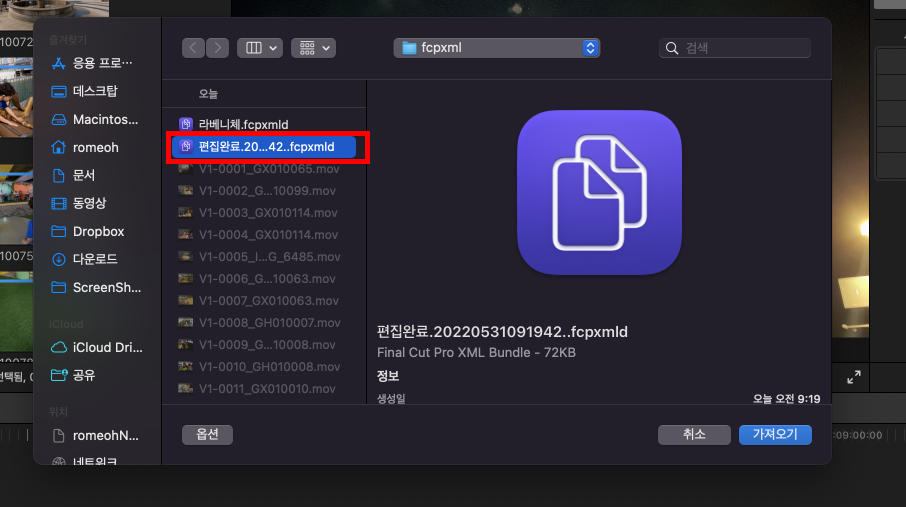Click the large XML bundle preview icon
Image resolution: width=906 pixels, height=507 pixels.
pos(599,193)
